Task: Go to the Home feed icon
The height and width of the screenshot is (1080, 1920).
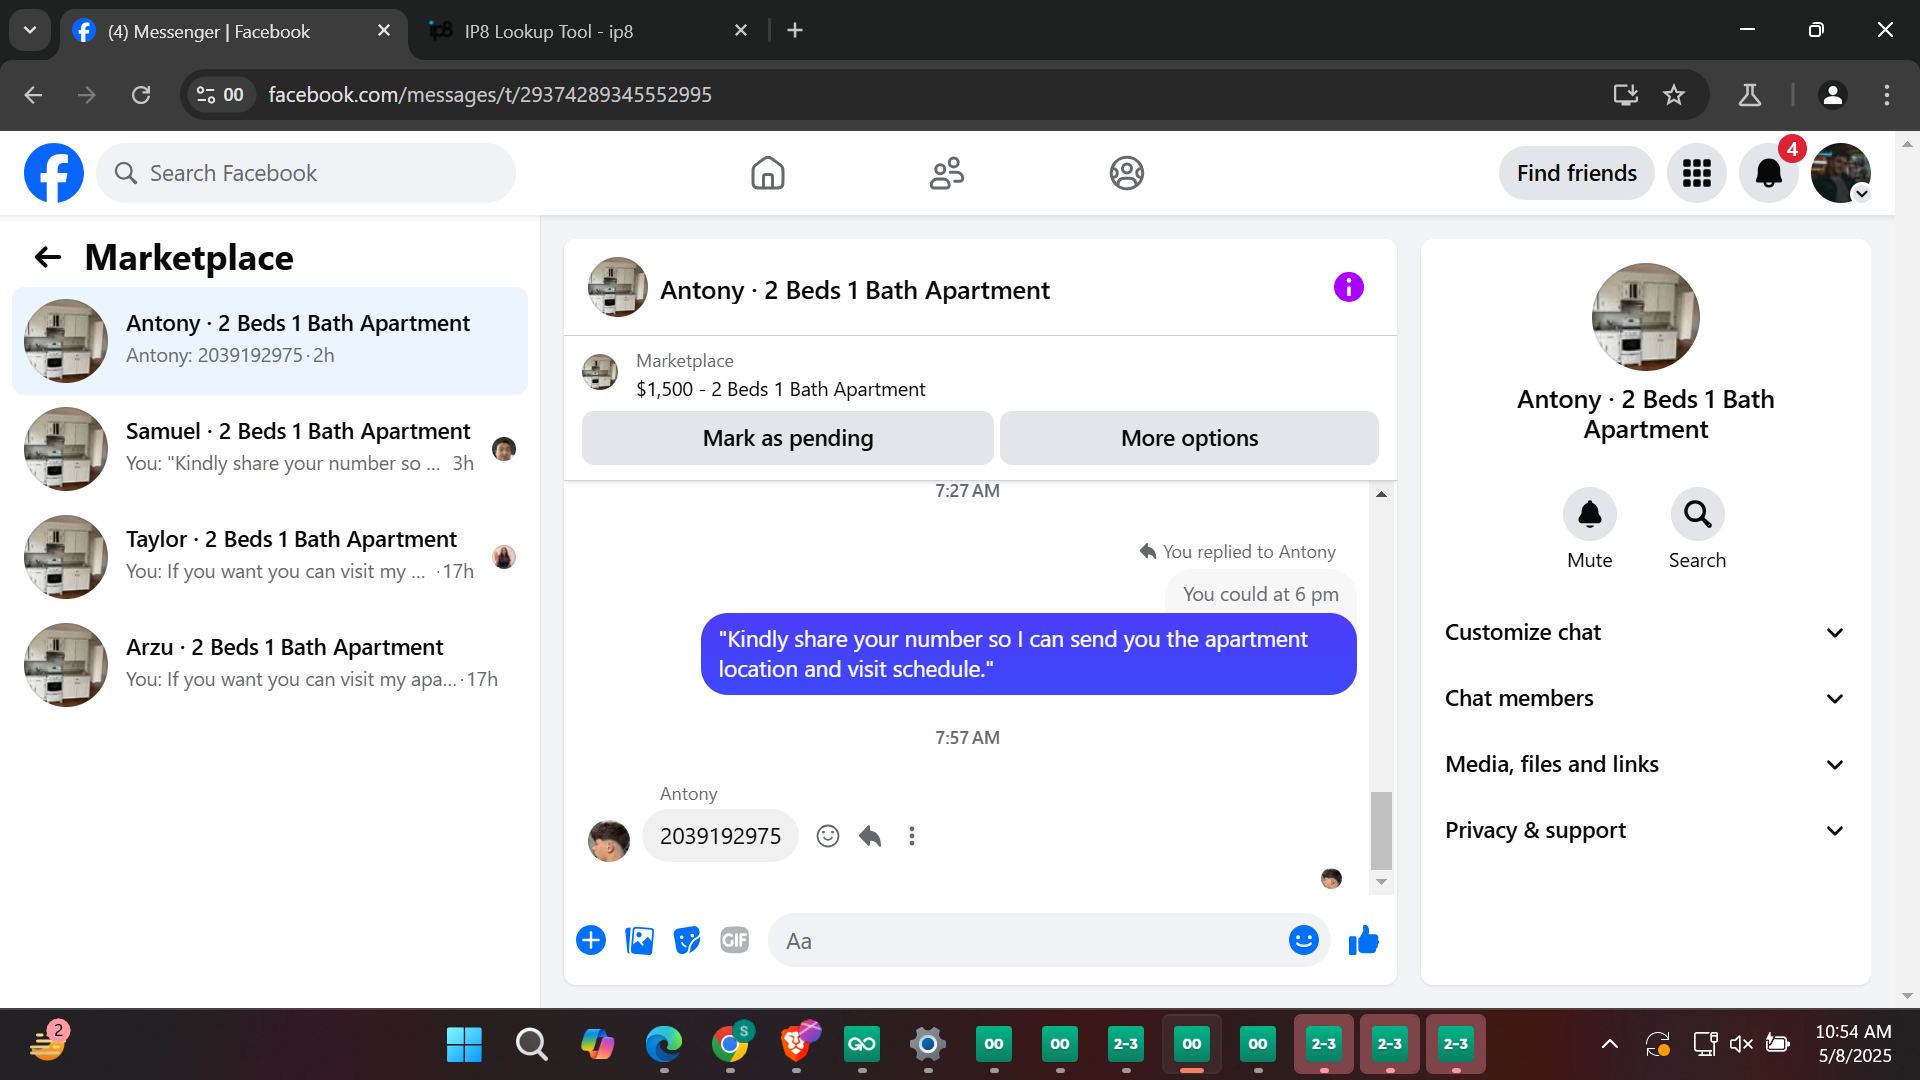Action: (767, 173)
